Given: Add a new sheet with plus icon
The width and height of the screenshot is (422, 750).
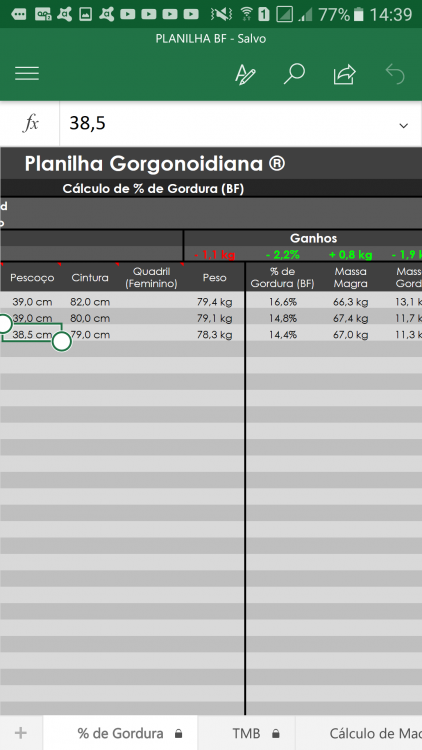Looking at the screenshot, I should pos(21,733).
